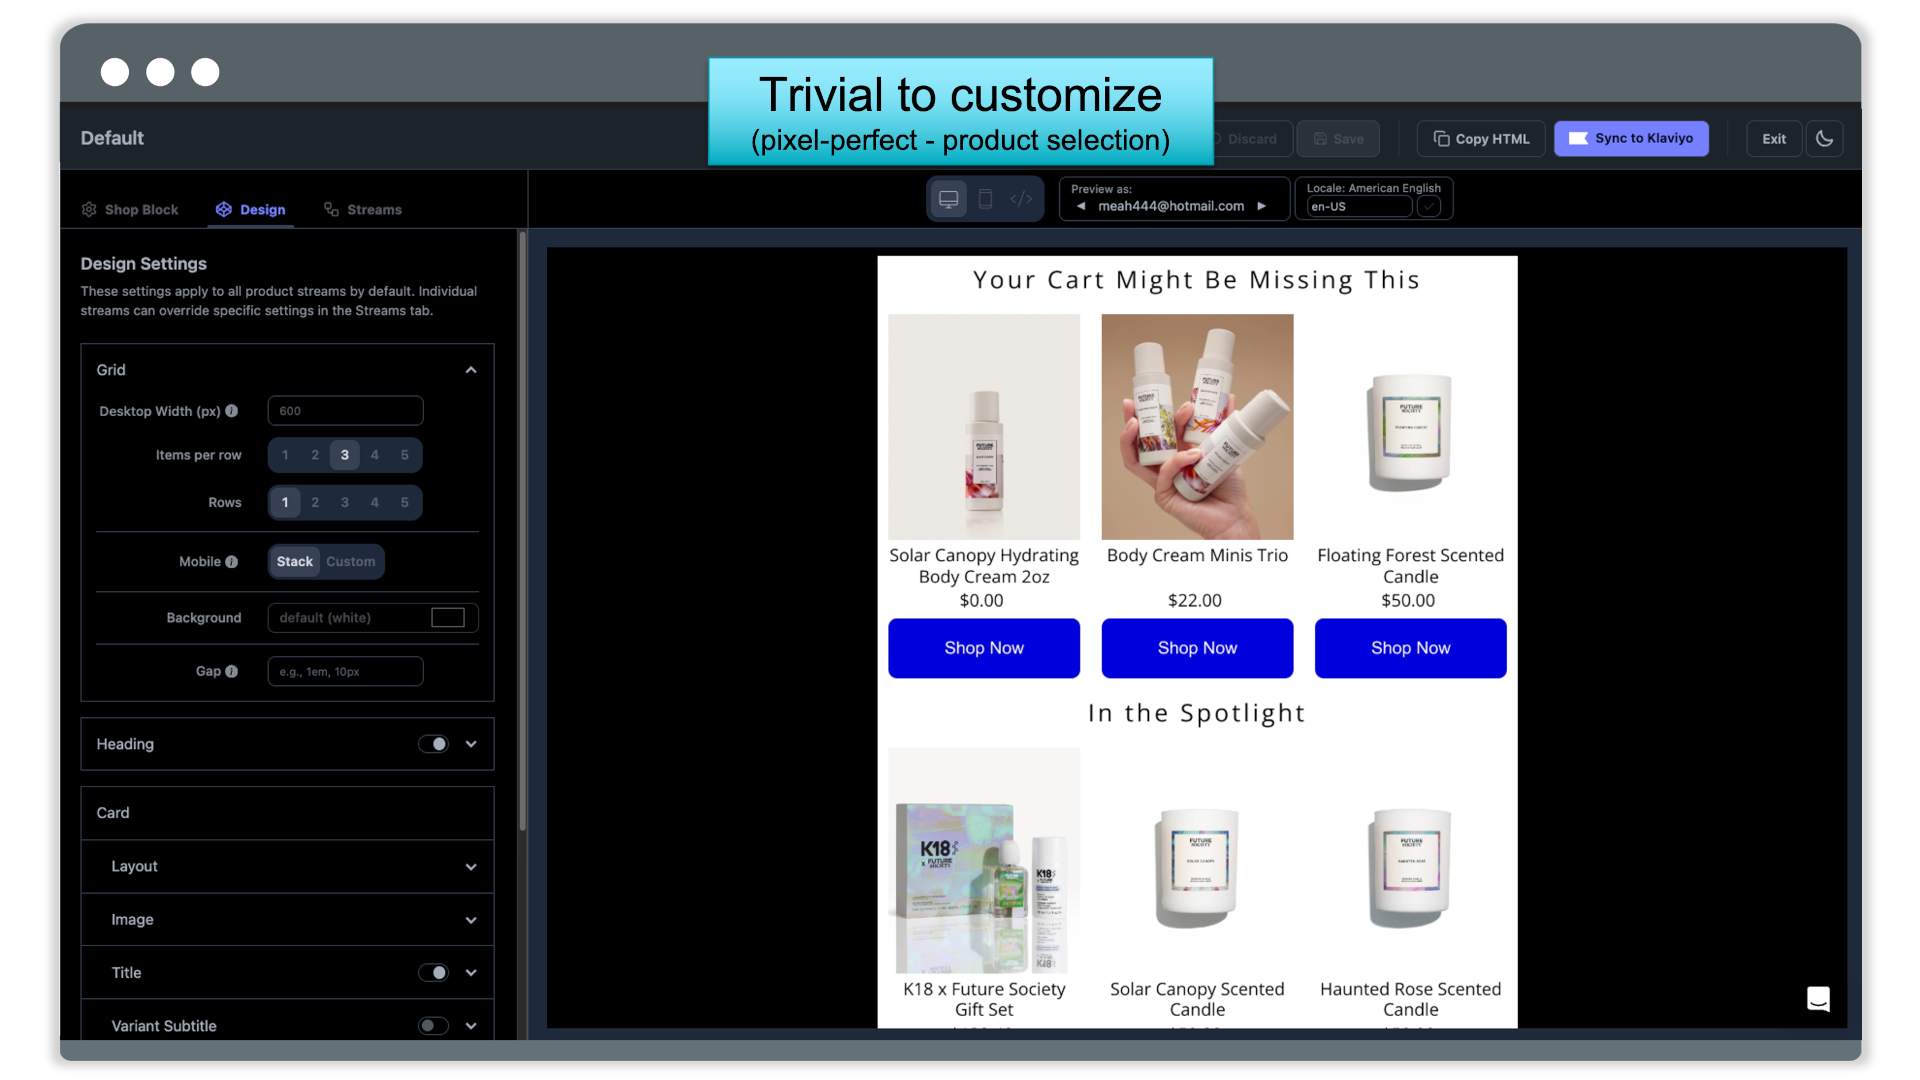Collapse the Grid section

(471, 370)
